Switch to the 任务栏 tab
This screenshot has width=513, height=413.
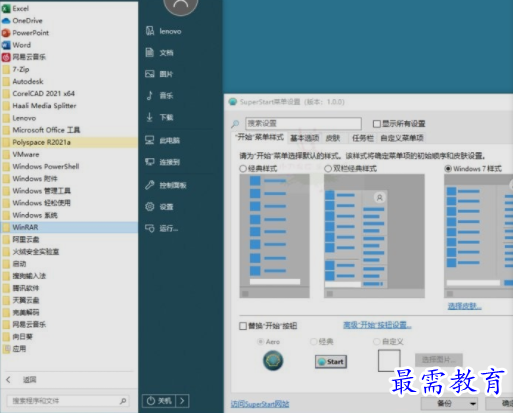pyautogui.click(x=363, y=138)
